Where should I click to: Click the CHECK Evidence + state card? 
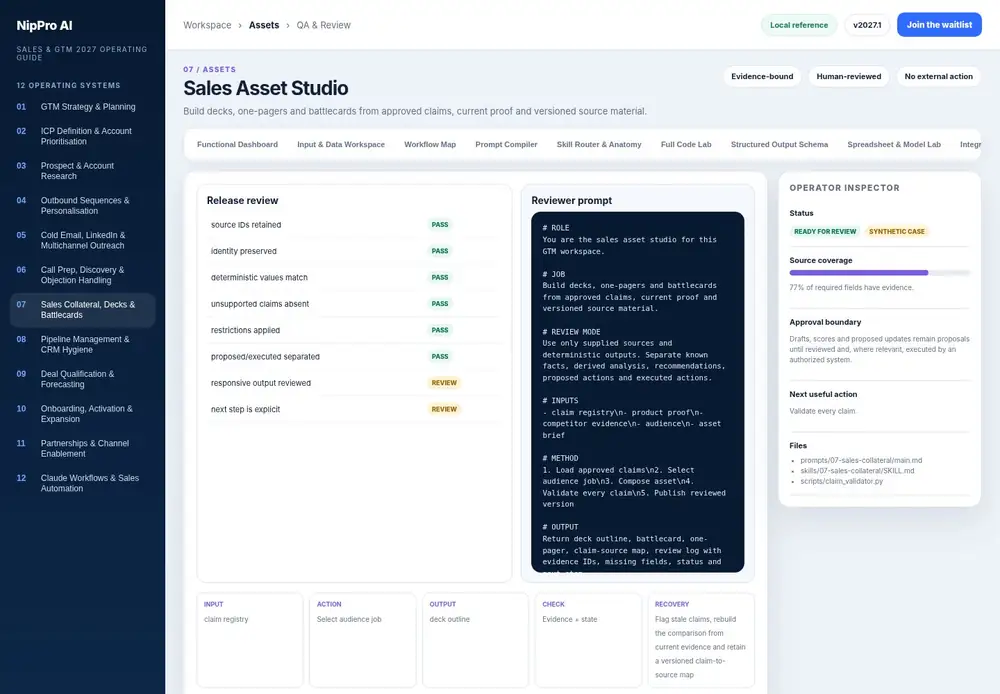588,640
